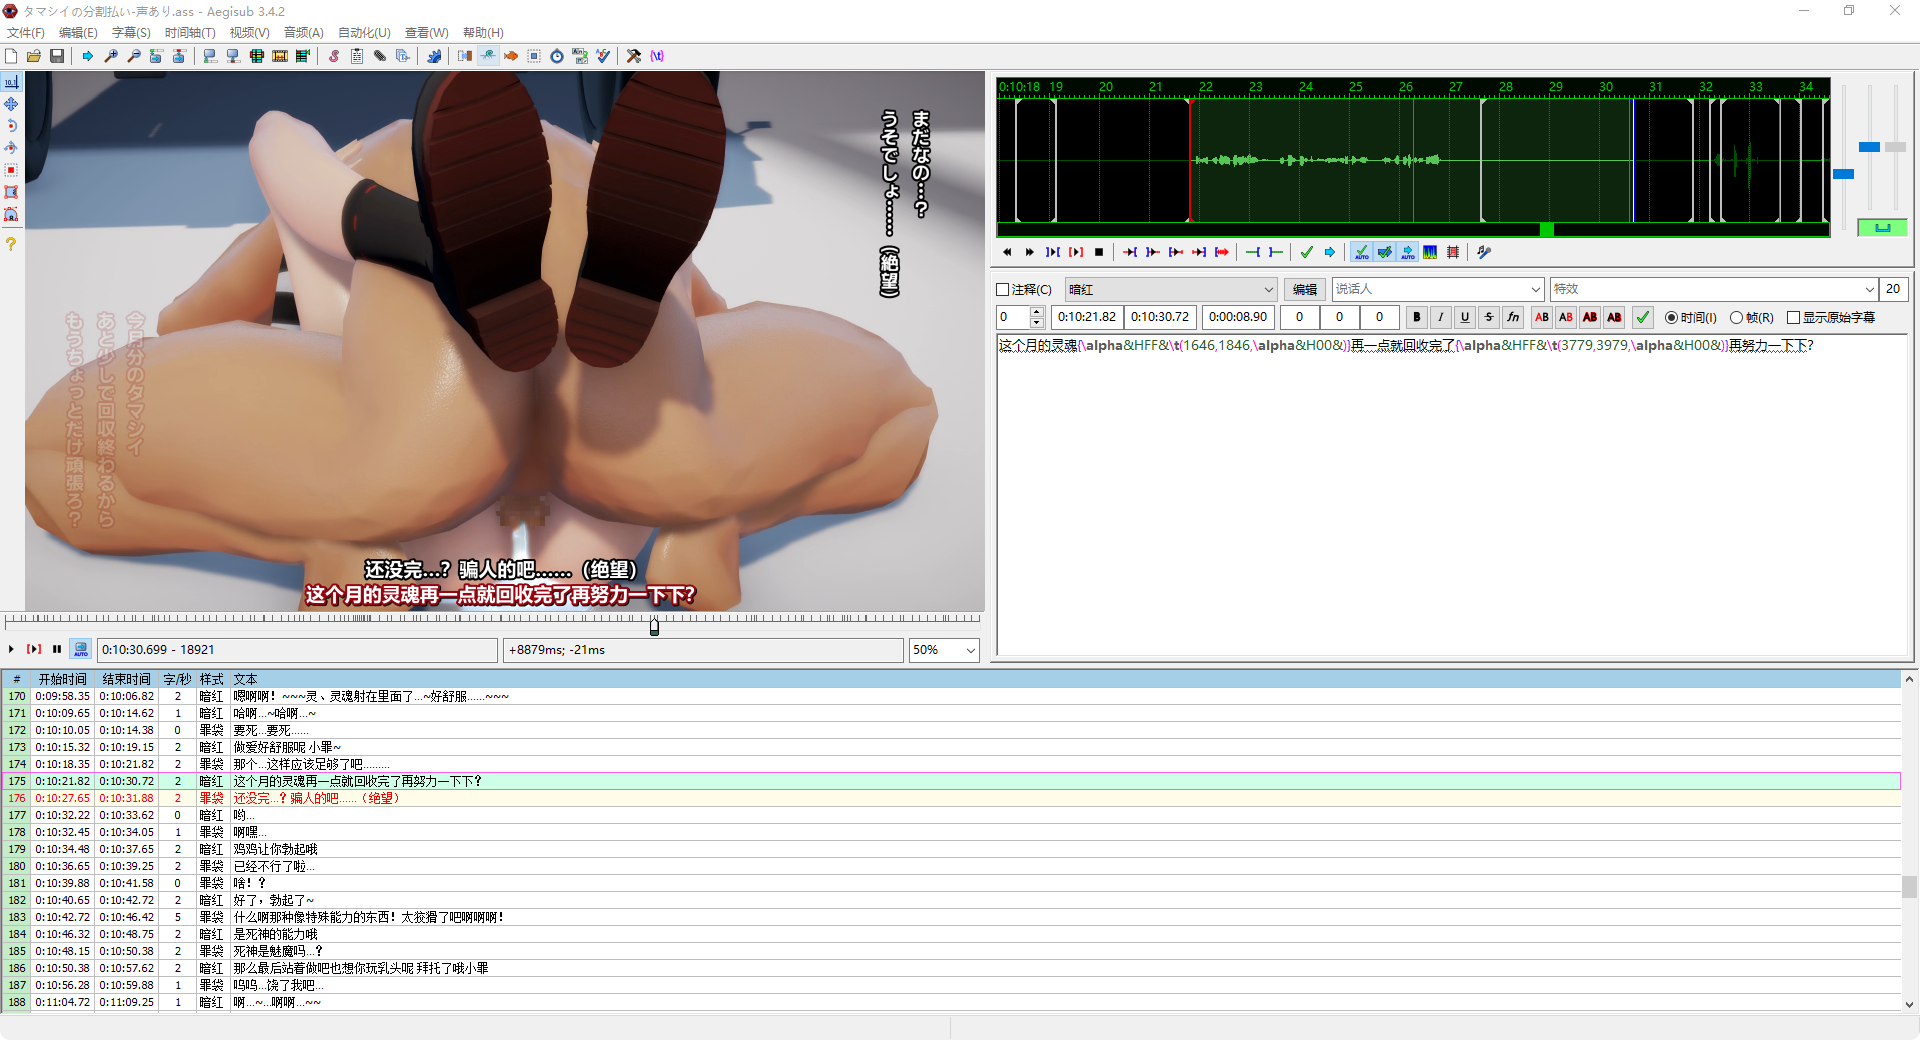
Task: Open the style dropdown showing 暗红
Action: (x=1171, y=290)
